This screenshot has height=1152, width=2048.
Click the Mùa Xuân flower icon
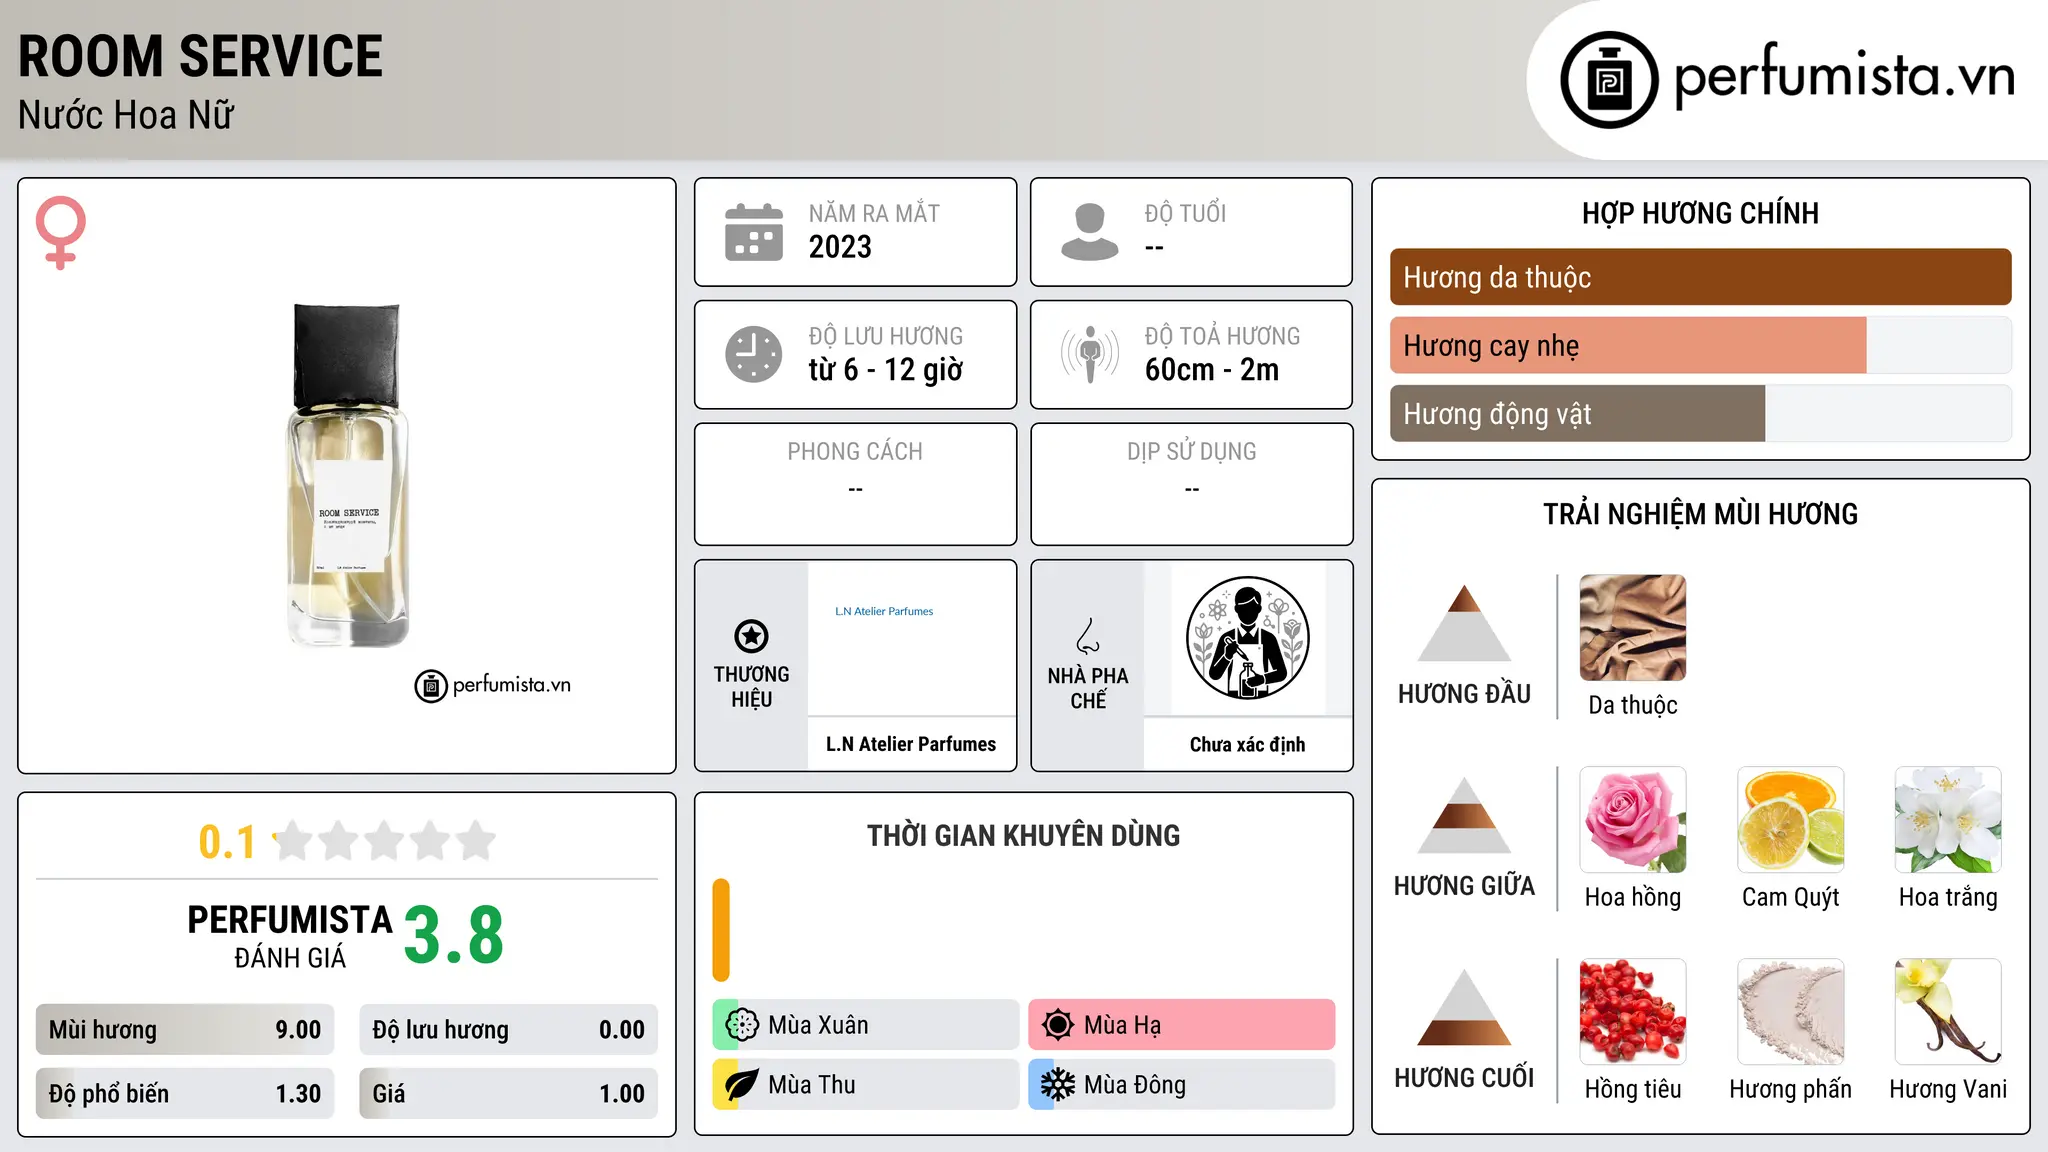click(742, 1025)
